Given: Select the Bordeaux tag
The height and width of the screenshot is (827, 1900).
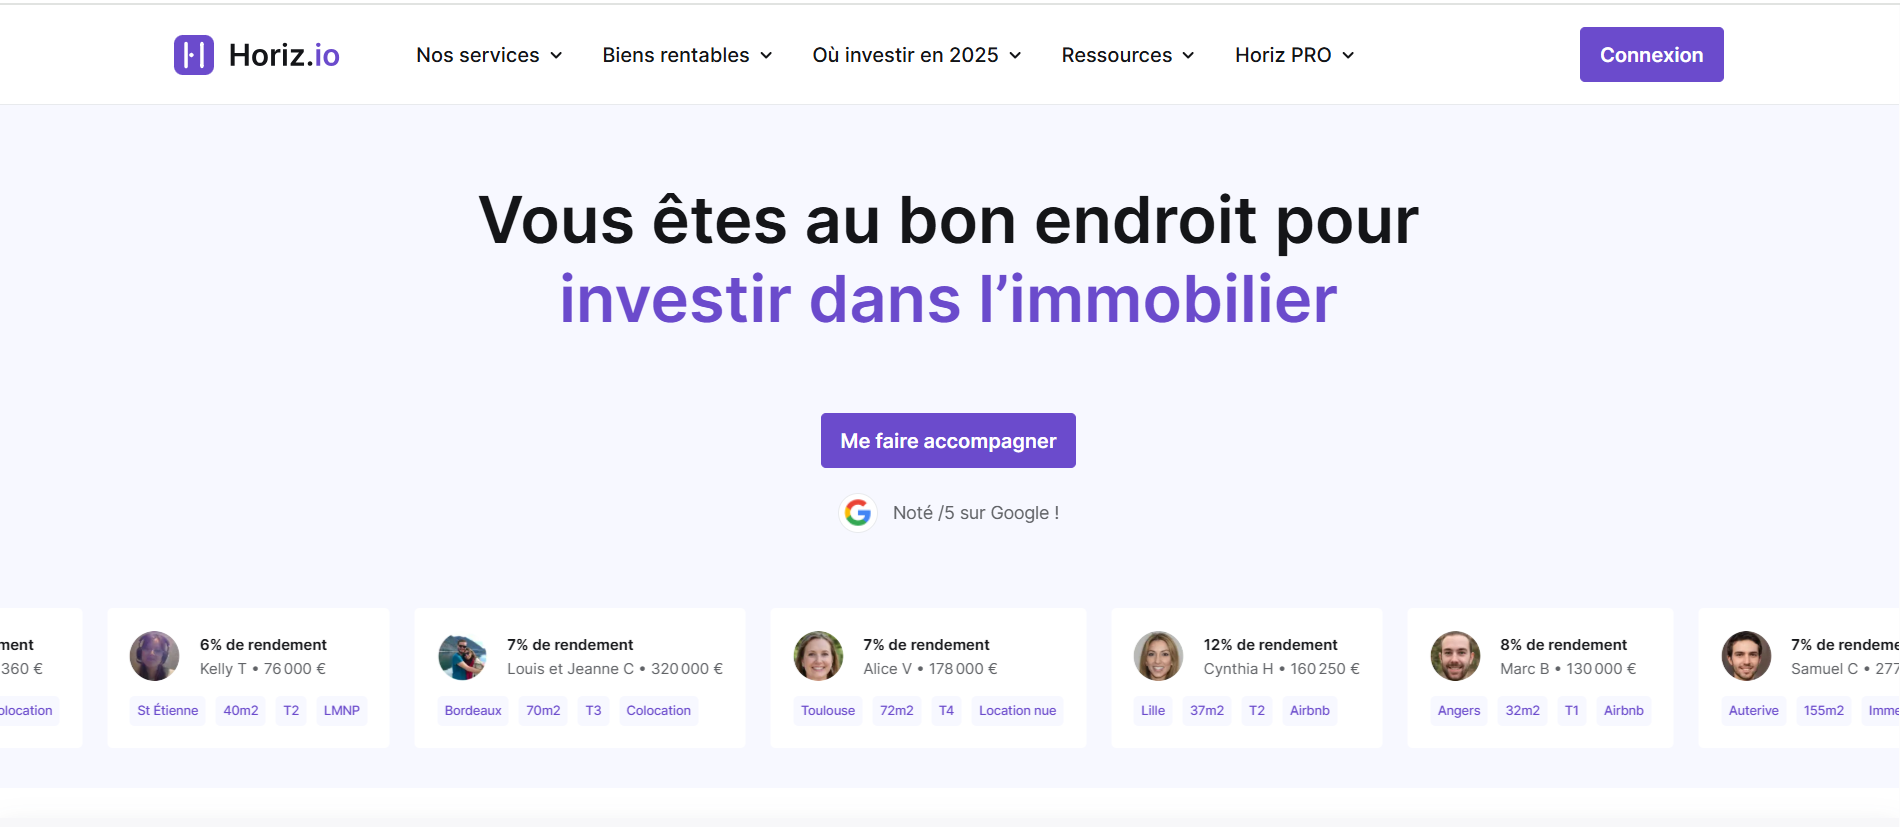Looking at the screenshot, I should coord(473,711).
